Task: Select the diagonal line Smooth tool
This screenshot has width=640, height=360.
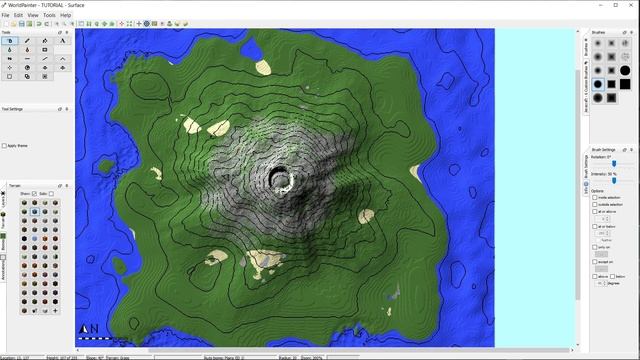Action: [45, 59]
